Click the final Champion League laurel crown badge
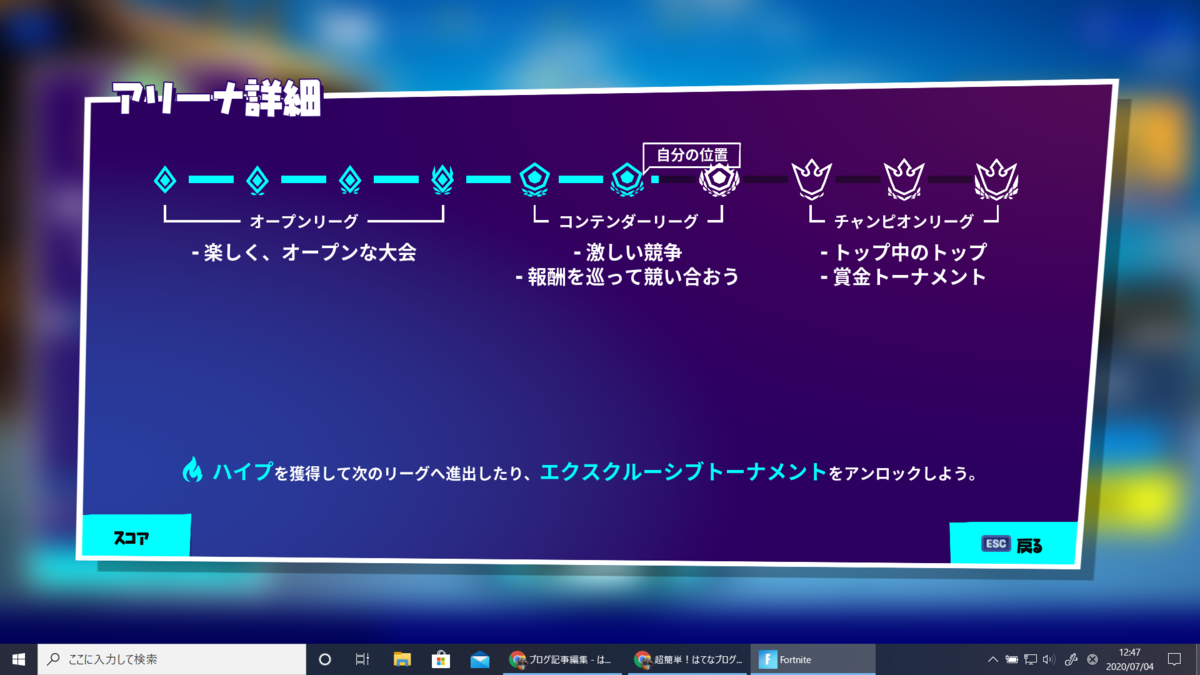Viewport: 1200px width, 675px height. (x=996, y=180)
